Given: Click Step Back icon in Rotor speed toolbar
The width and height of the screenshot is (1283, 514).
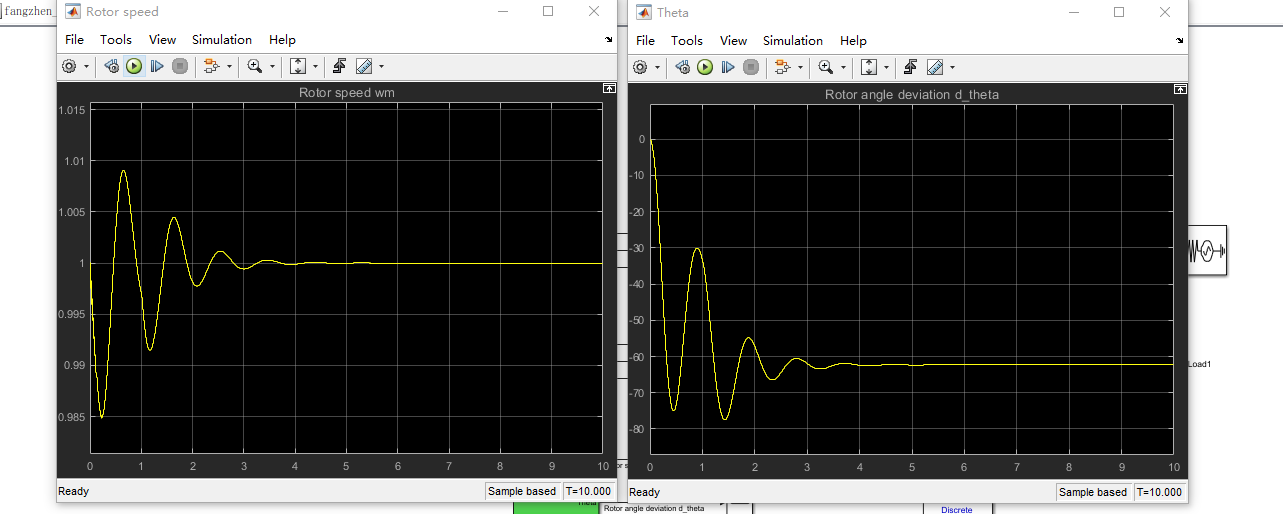Looking at the screenshot, I should pyautogui.click(x=112, y=66).
